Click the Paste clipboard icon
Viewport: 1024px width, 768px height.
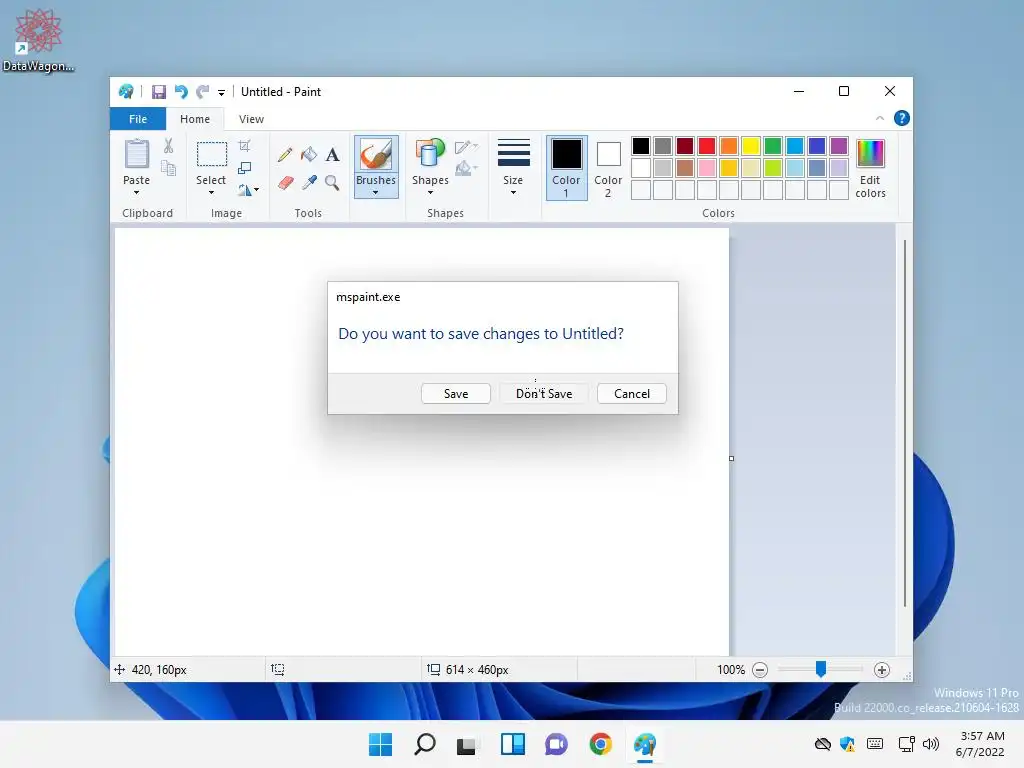tap(136, 154)
